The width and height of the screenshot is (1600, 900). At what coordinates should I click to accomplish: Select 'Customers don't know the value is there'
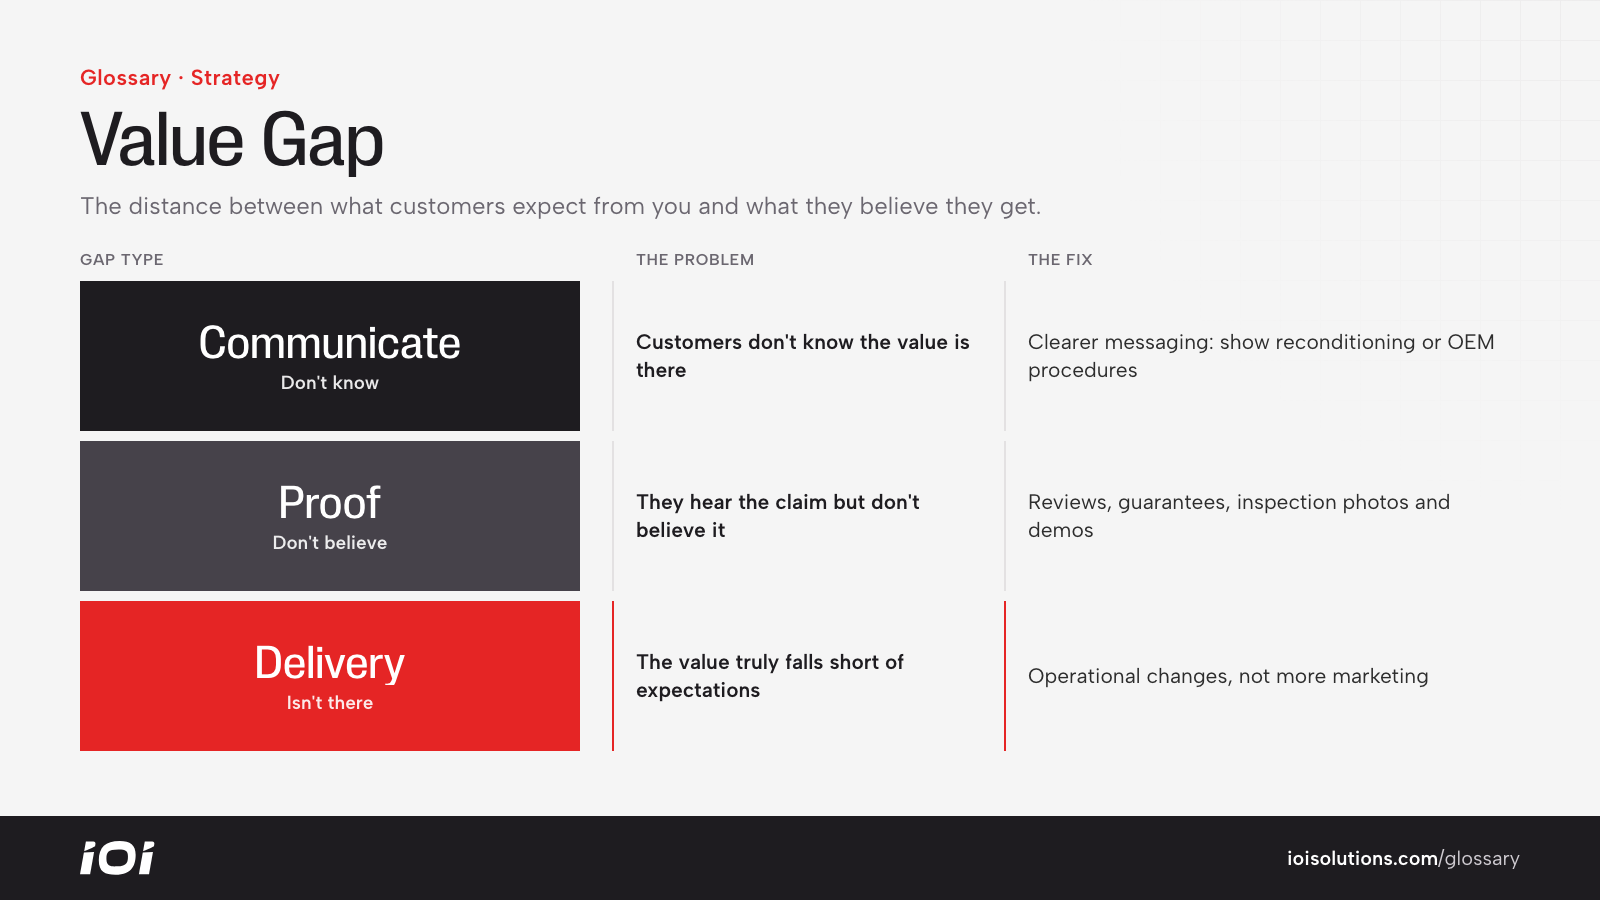pos(803,356)
